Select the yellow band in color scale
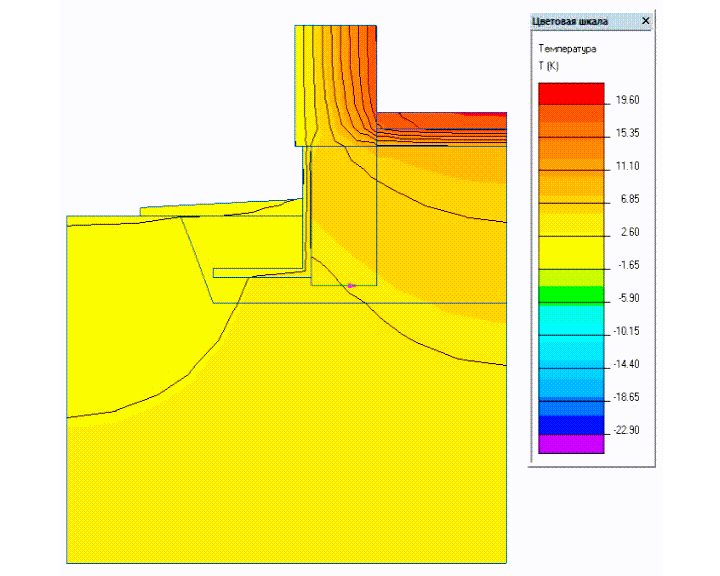 point(571,250)
